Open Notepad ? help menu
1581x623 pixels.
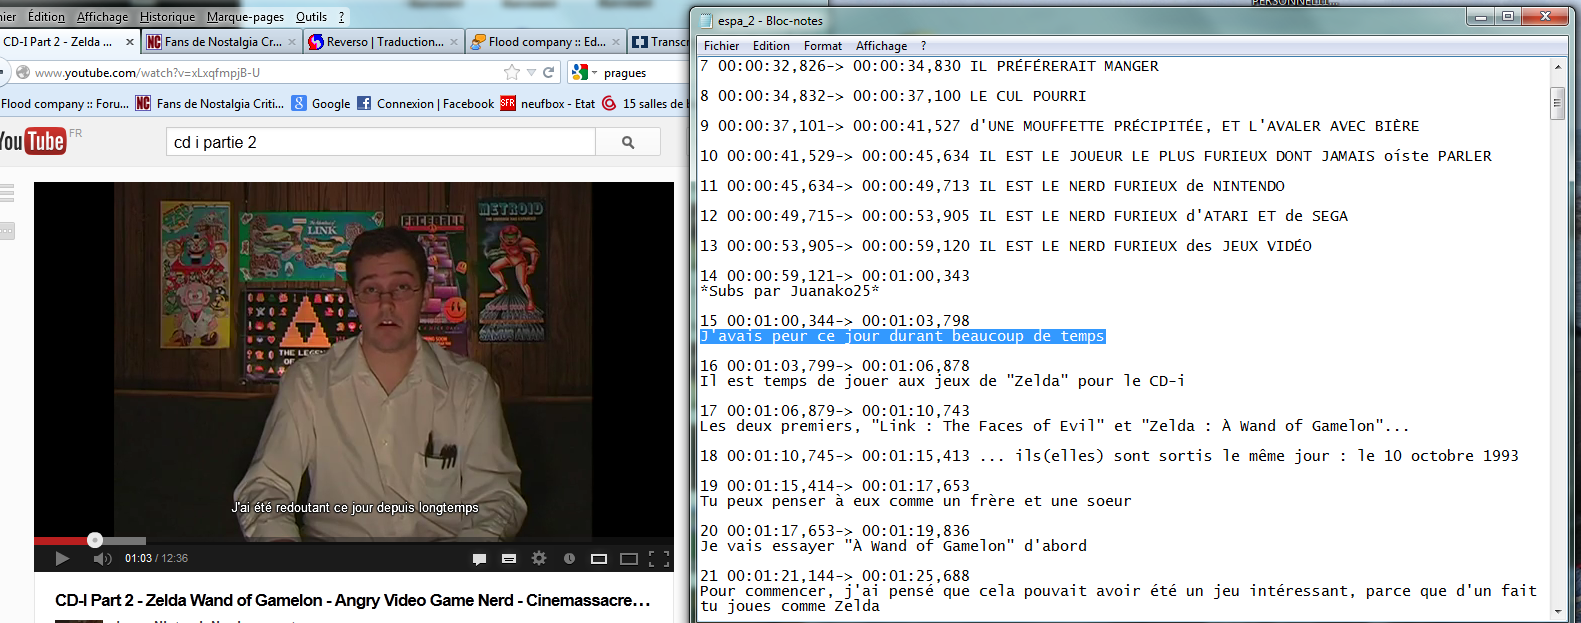(x=923, y=45)
